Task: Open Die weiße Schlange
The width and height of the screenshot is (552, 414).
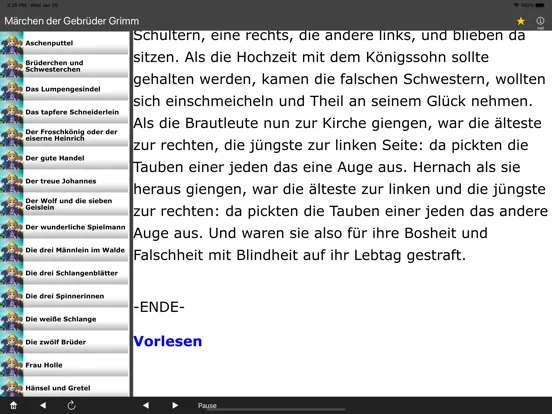Action: point(65,319)
